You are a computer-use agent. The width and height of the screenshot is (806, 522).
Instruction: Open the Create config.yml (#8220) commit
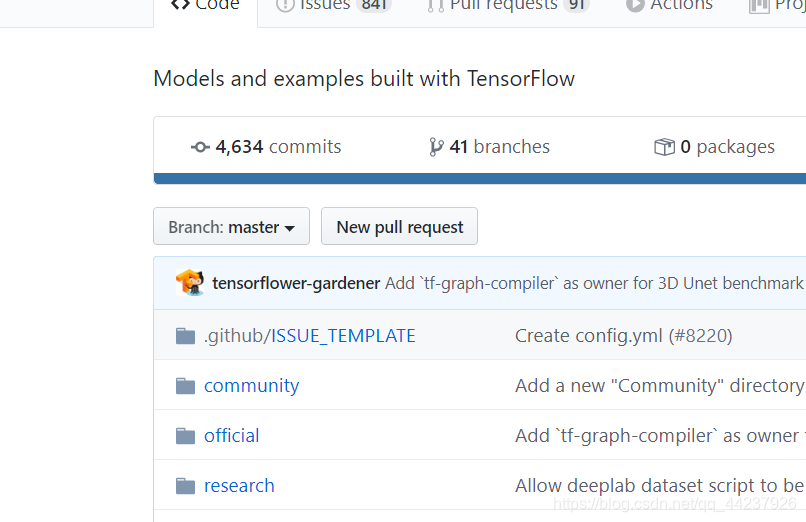pos(624,336)
